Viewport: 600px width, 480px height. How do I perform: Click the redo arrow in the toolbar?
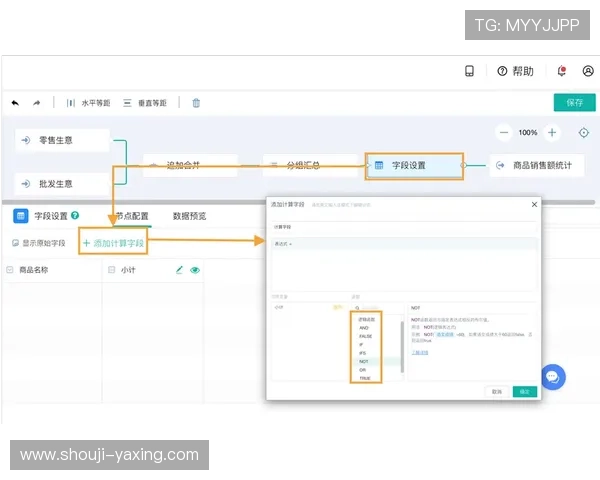[x=36, y=103]
